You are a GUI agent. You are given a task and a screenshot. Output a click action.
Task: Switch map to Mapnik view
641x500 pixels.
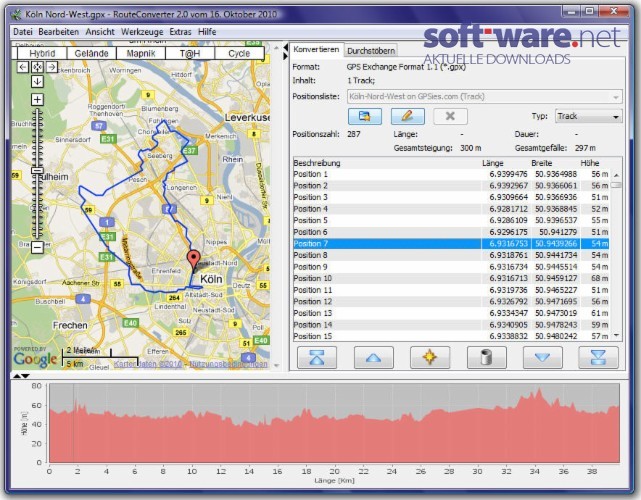point(141,53)
